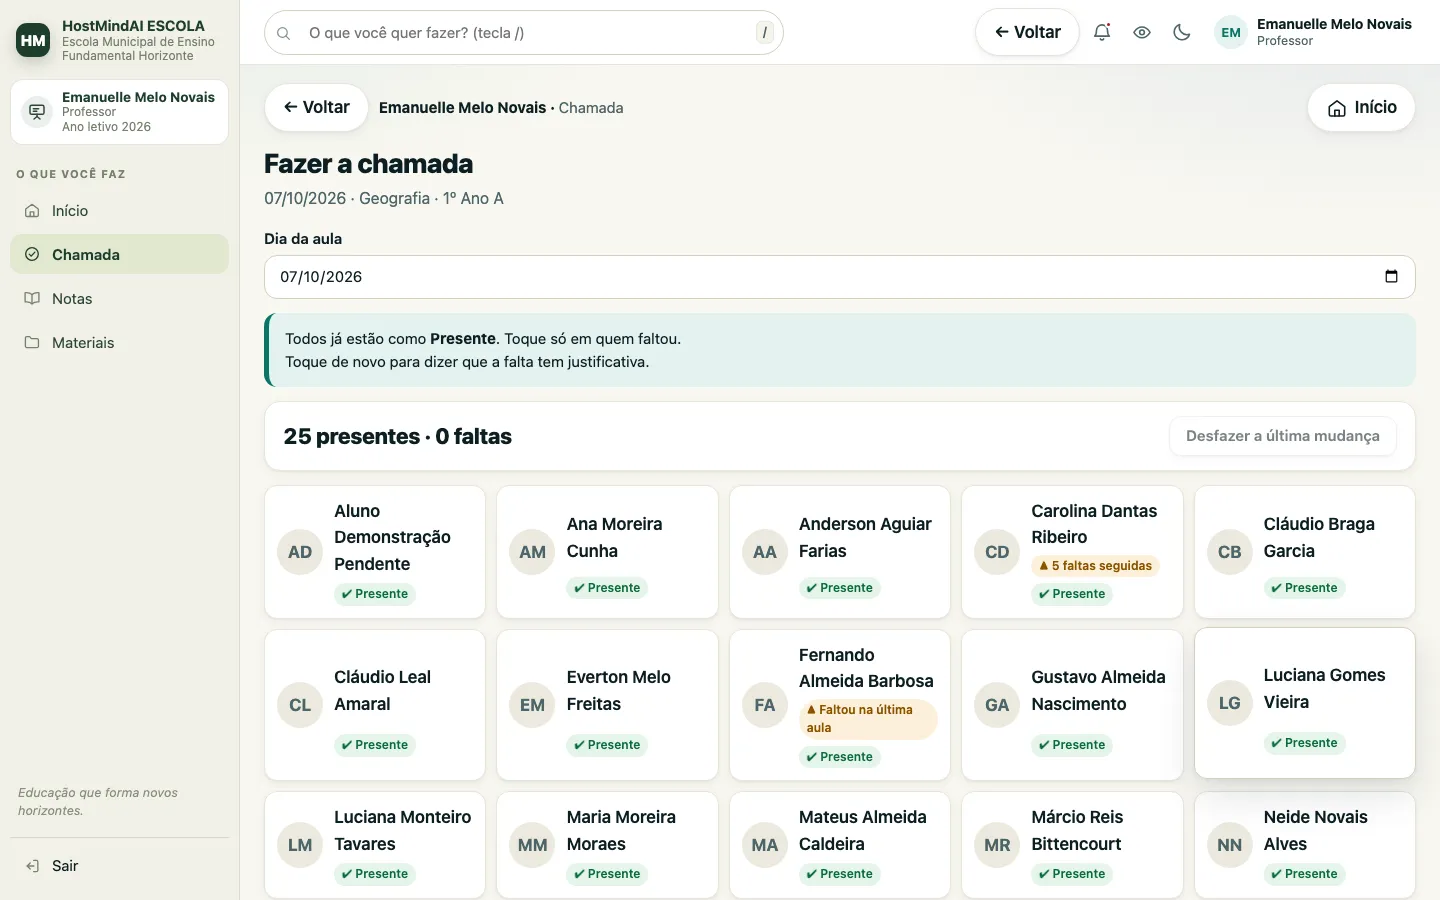Go to Início via the home button
This screenshot has width=1440, height=900.
point(1361,107)
